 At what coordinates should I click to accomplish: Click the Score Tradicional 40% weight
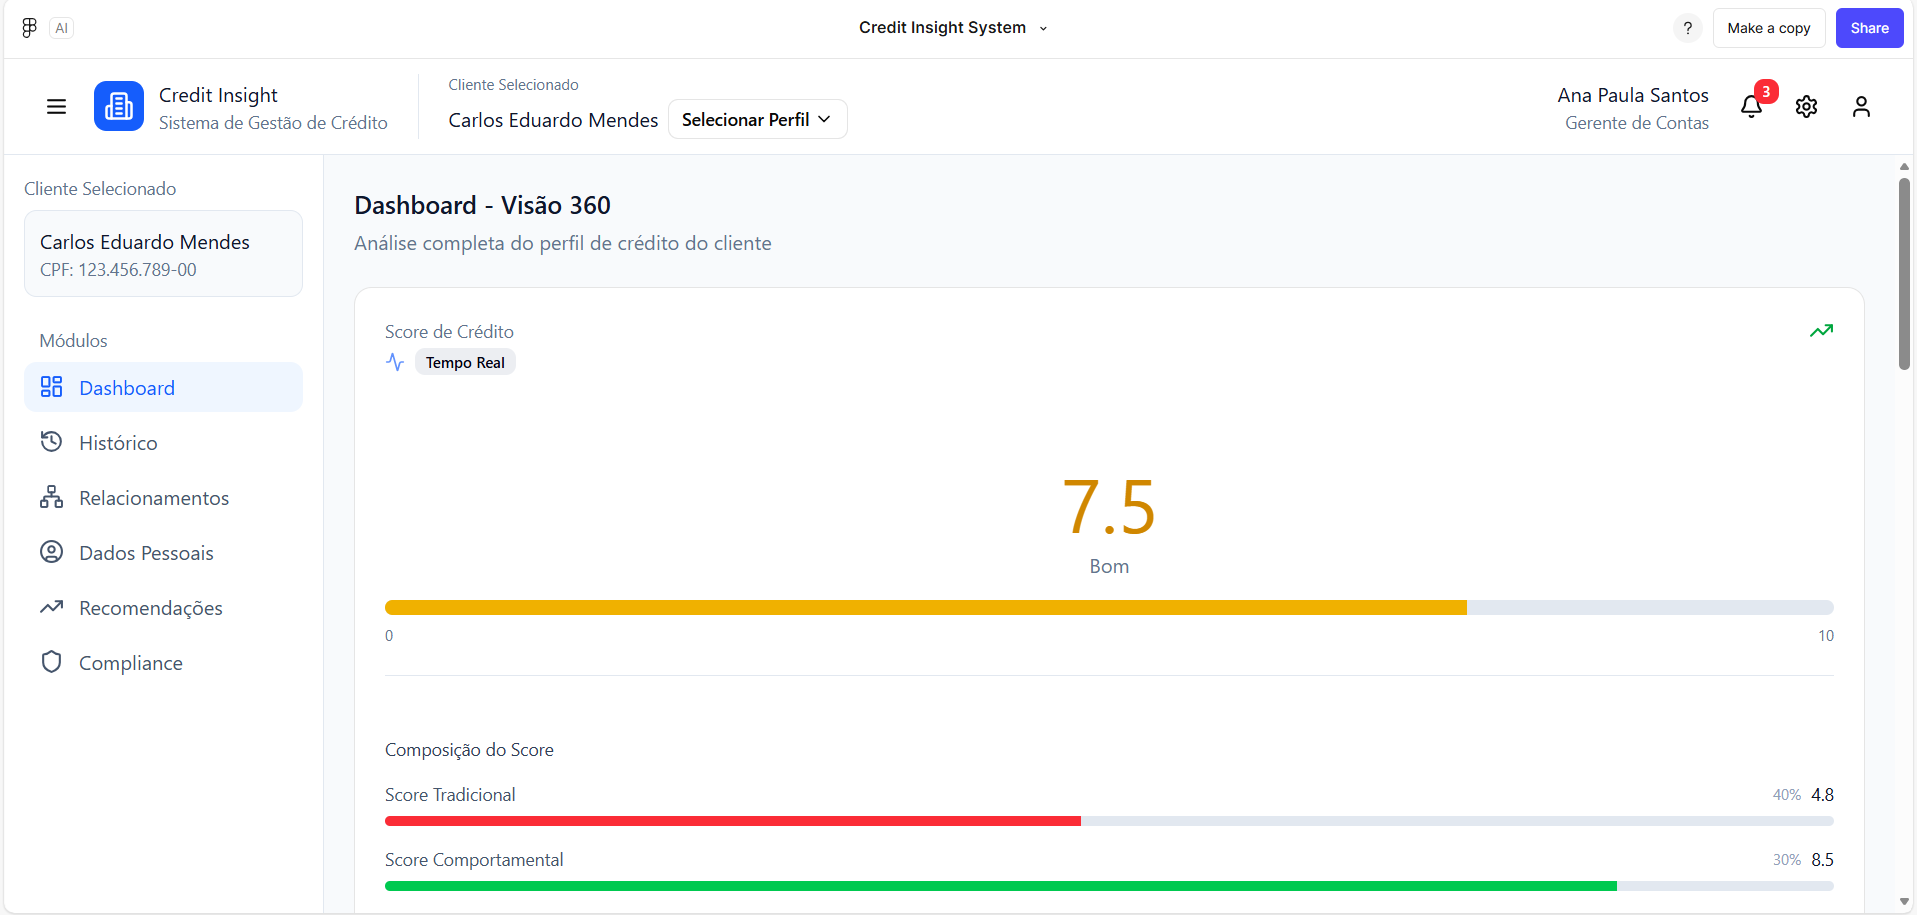[1786, 795]
